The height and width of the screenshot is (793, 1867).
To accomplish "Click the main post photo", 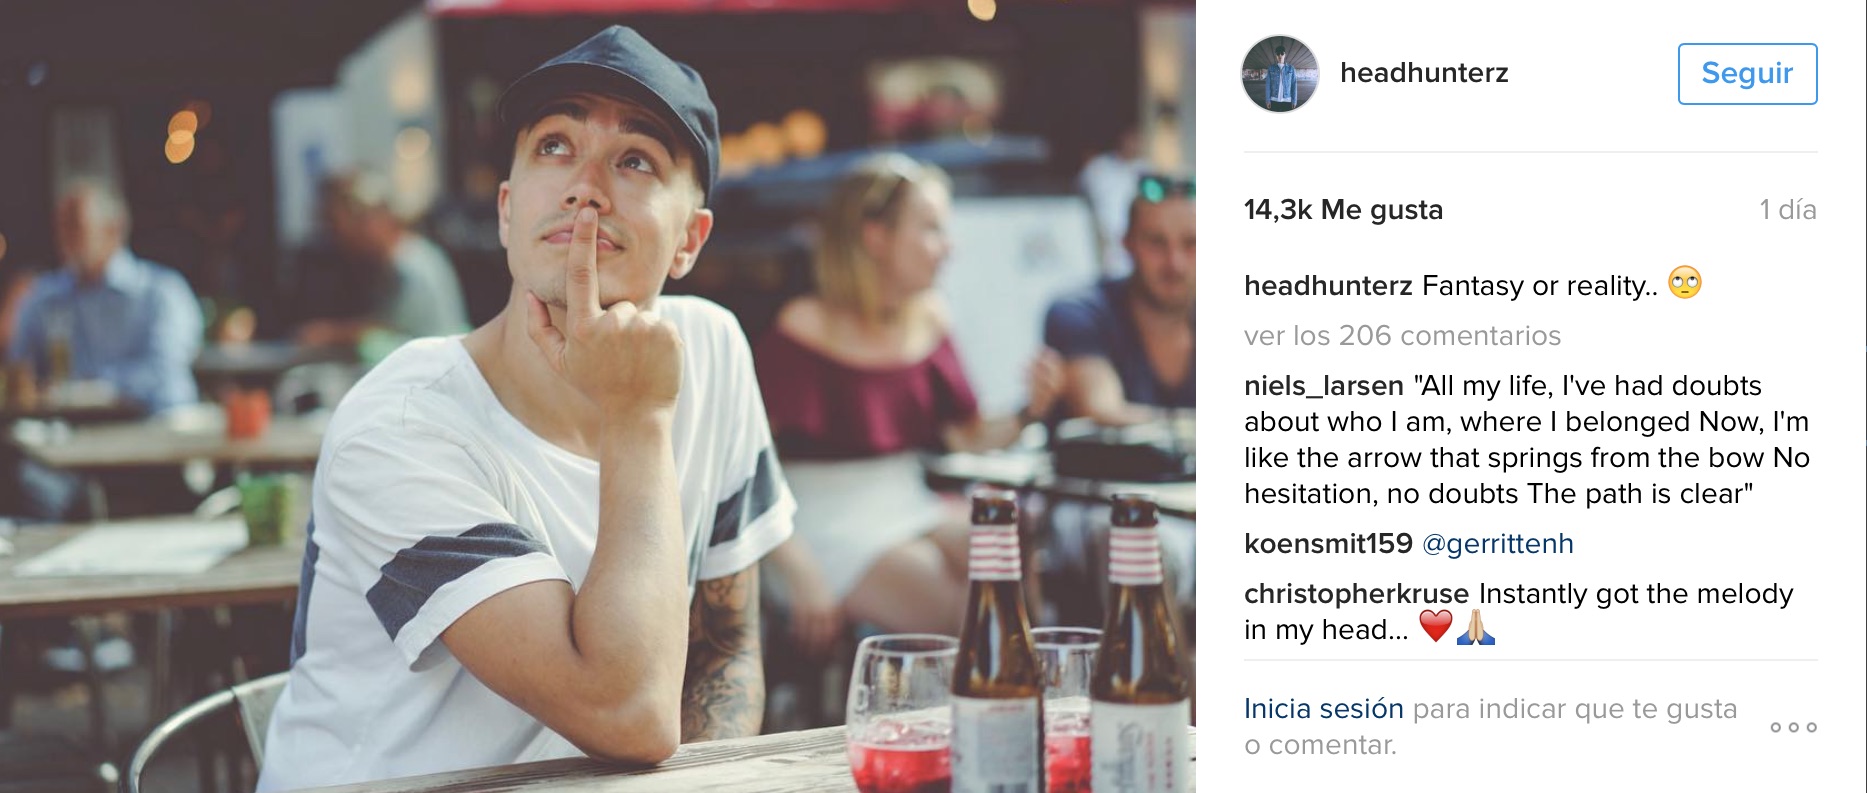I will point(598,396).
